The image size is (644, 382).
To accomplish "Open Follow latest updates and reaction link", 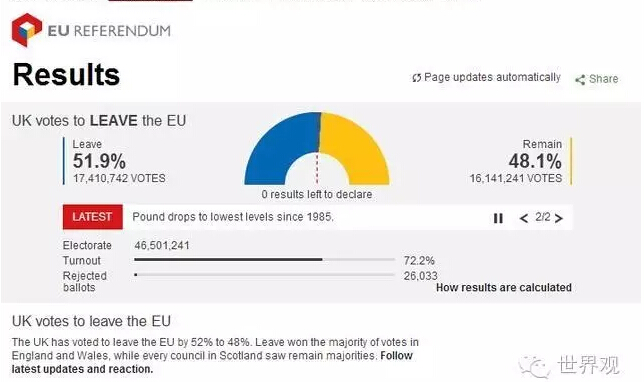I will coord(212,362).
